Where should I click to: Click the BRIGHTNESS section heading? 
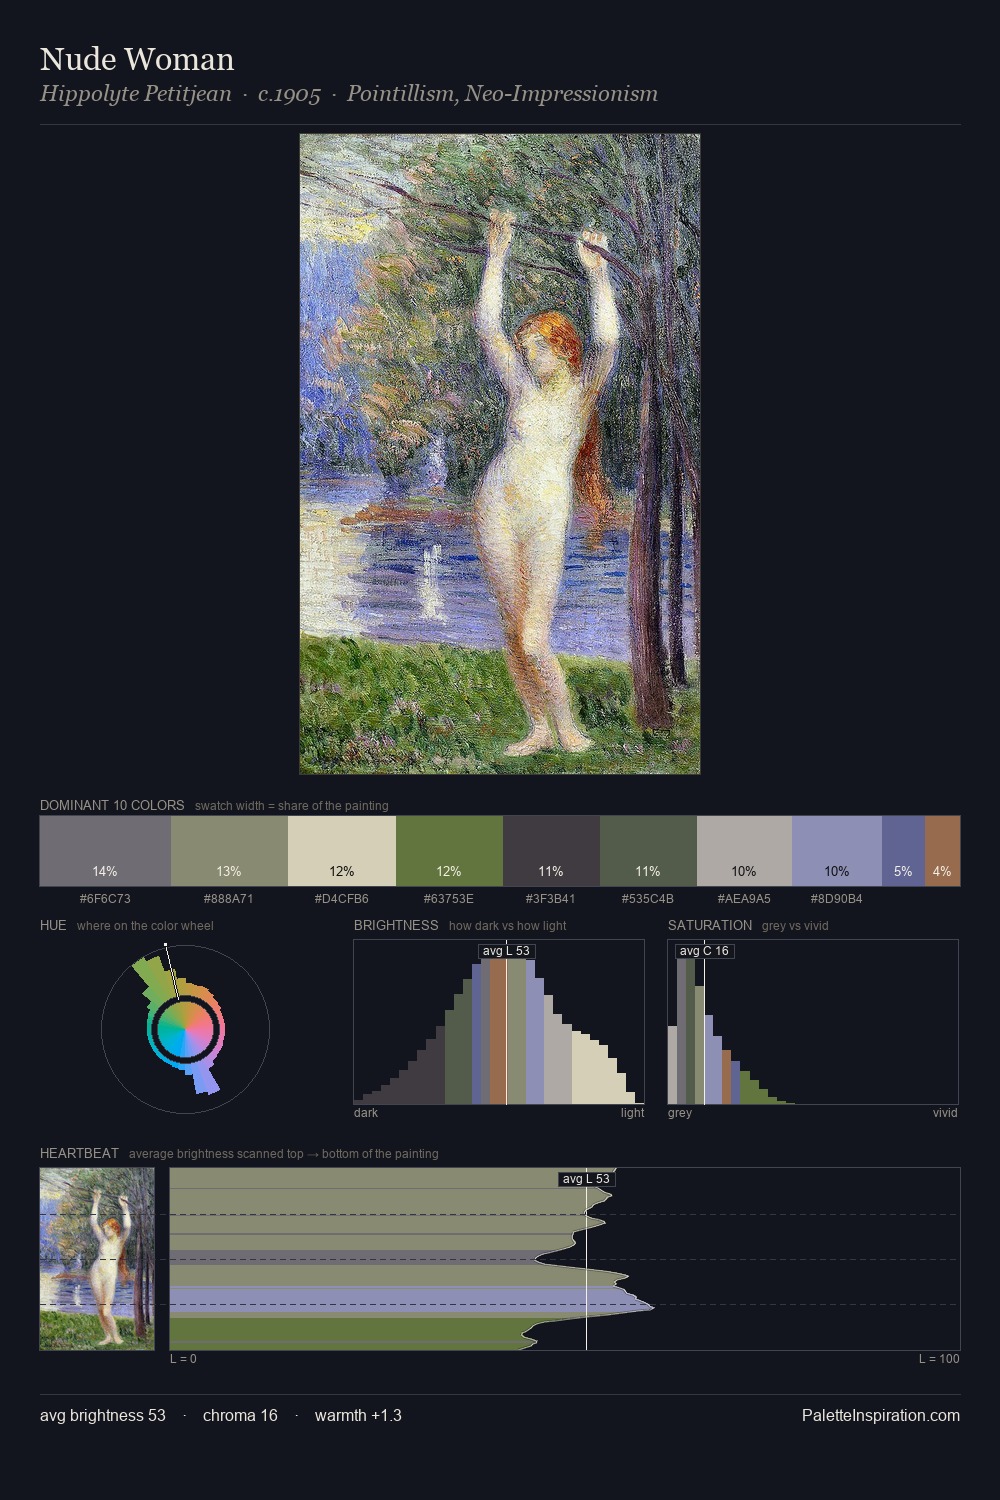396,925
